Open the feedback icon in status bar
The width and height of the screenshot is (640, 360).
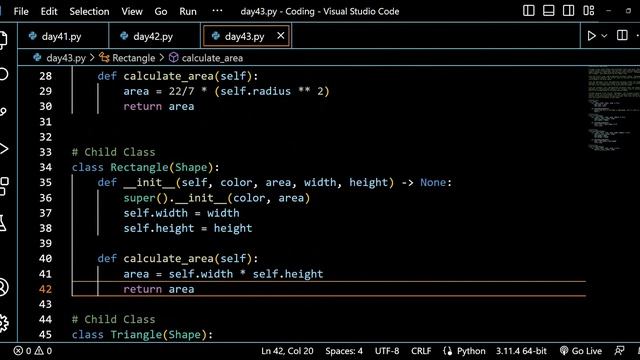click(619, 351)
